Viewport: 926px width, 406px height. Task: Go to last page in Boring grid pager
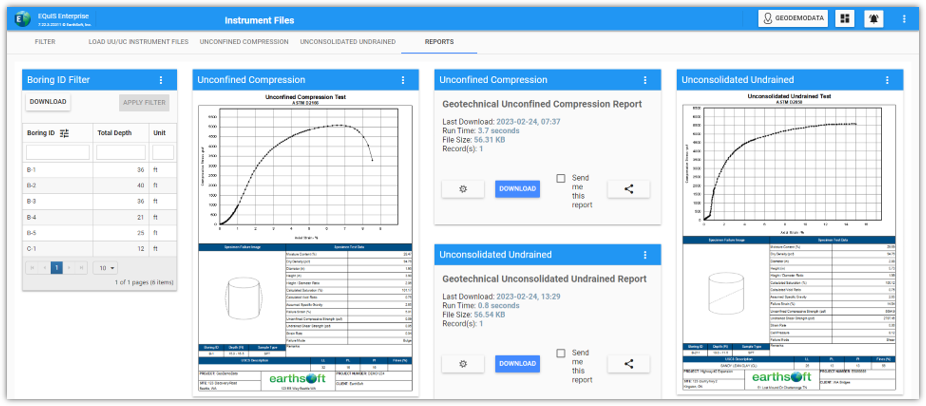pos(82,268)
